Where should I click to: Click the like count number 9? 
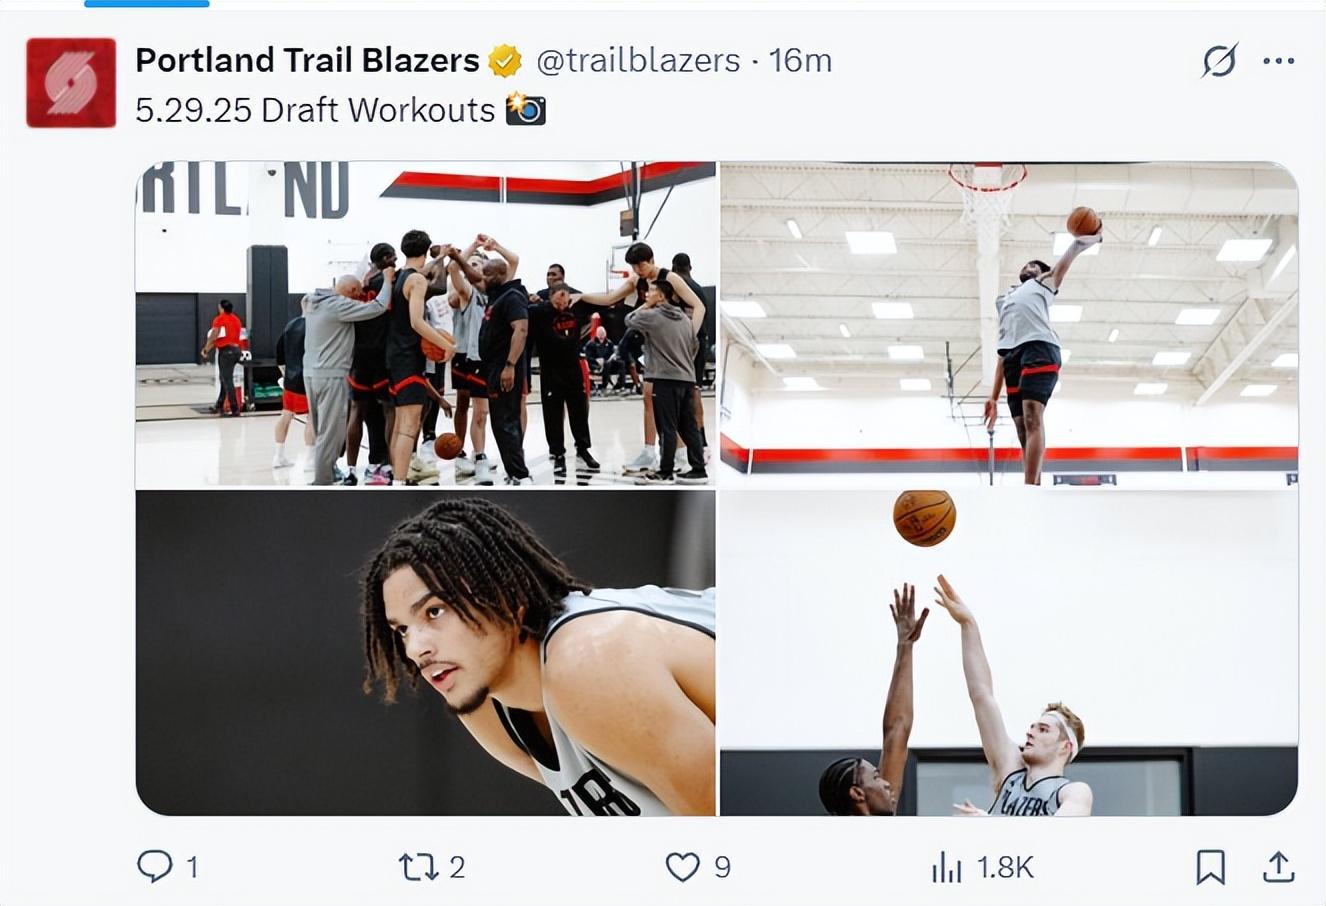click(x=722, y=867)
